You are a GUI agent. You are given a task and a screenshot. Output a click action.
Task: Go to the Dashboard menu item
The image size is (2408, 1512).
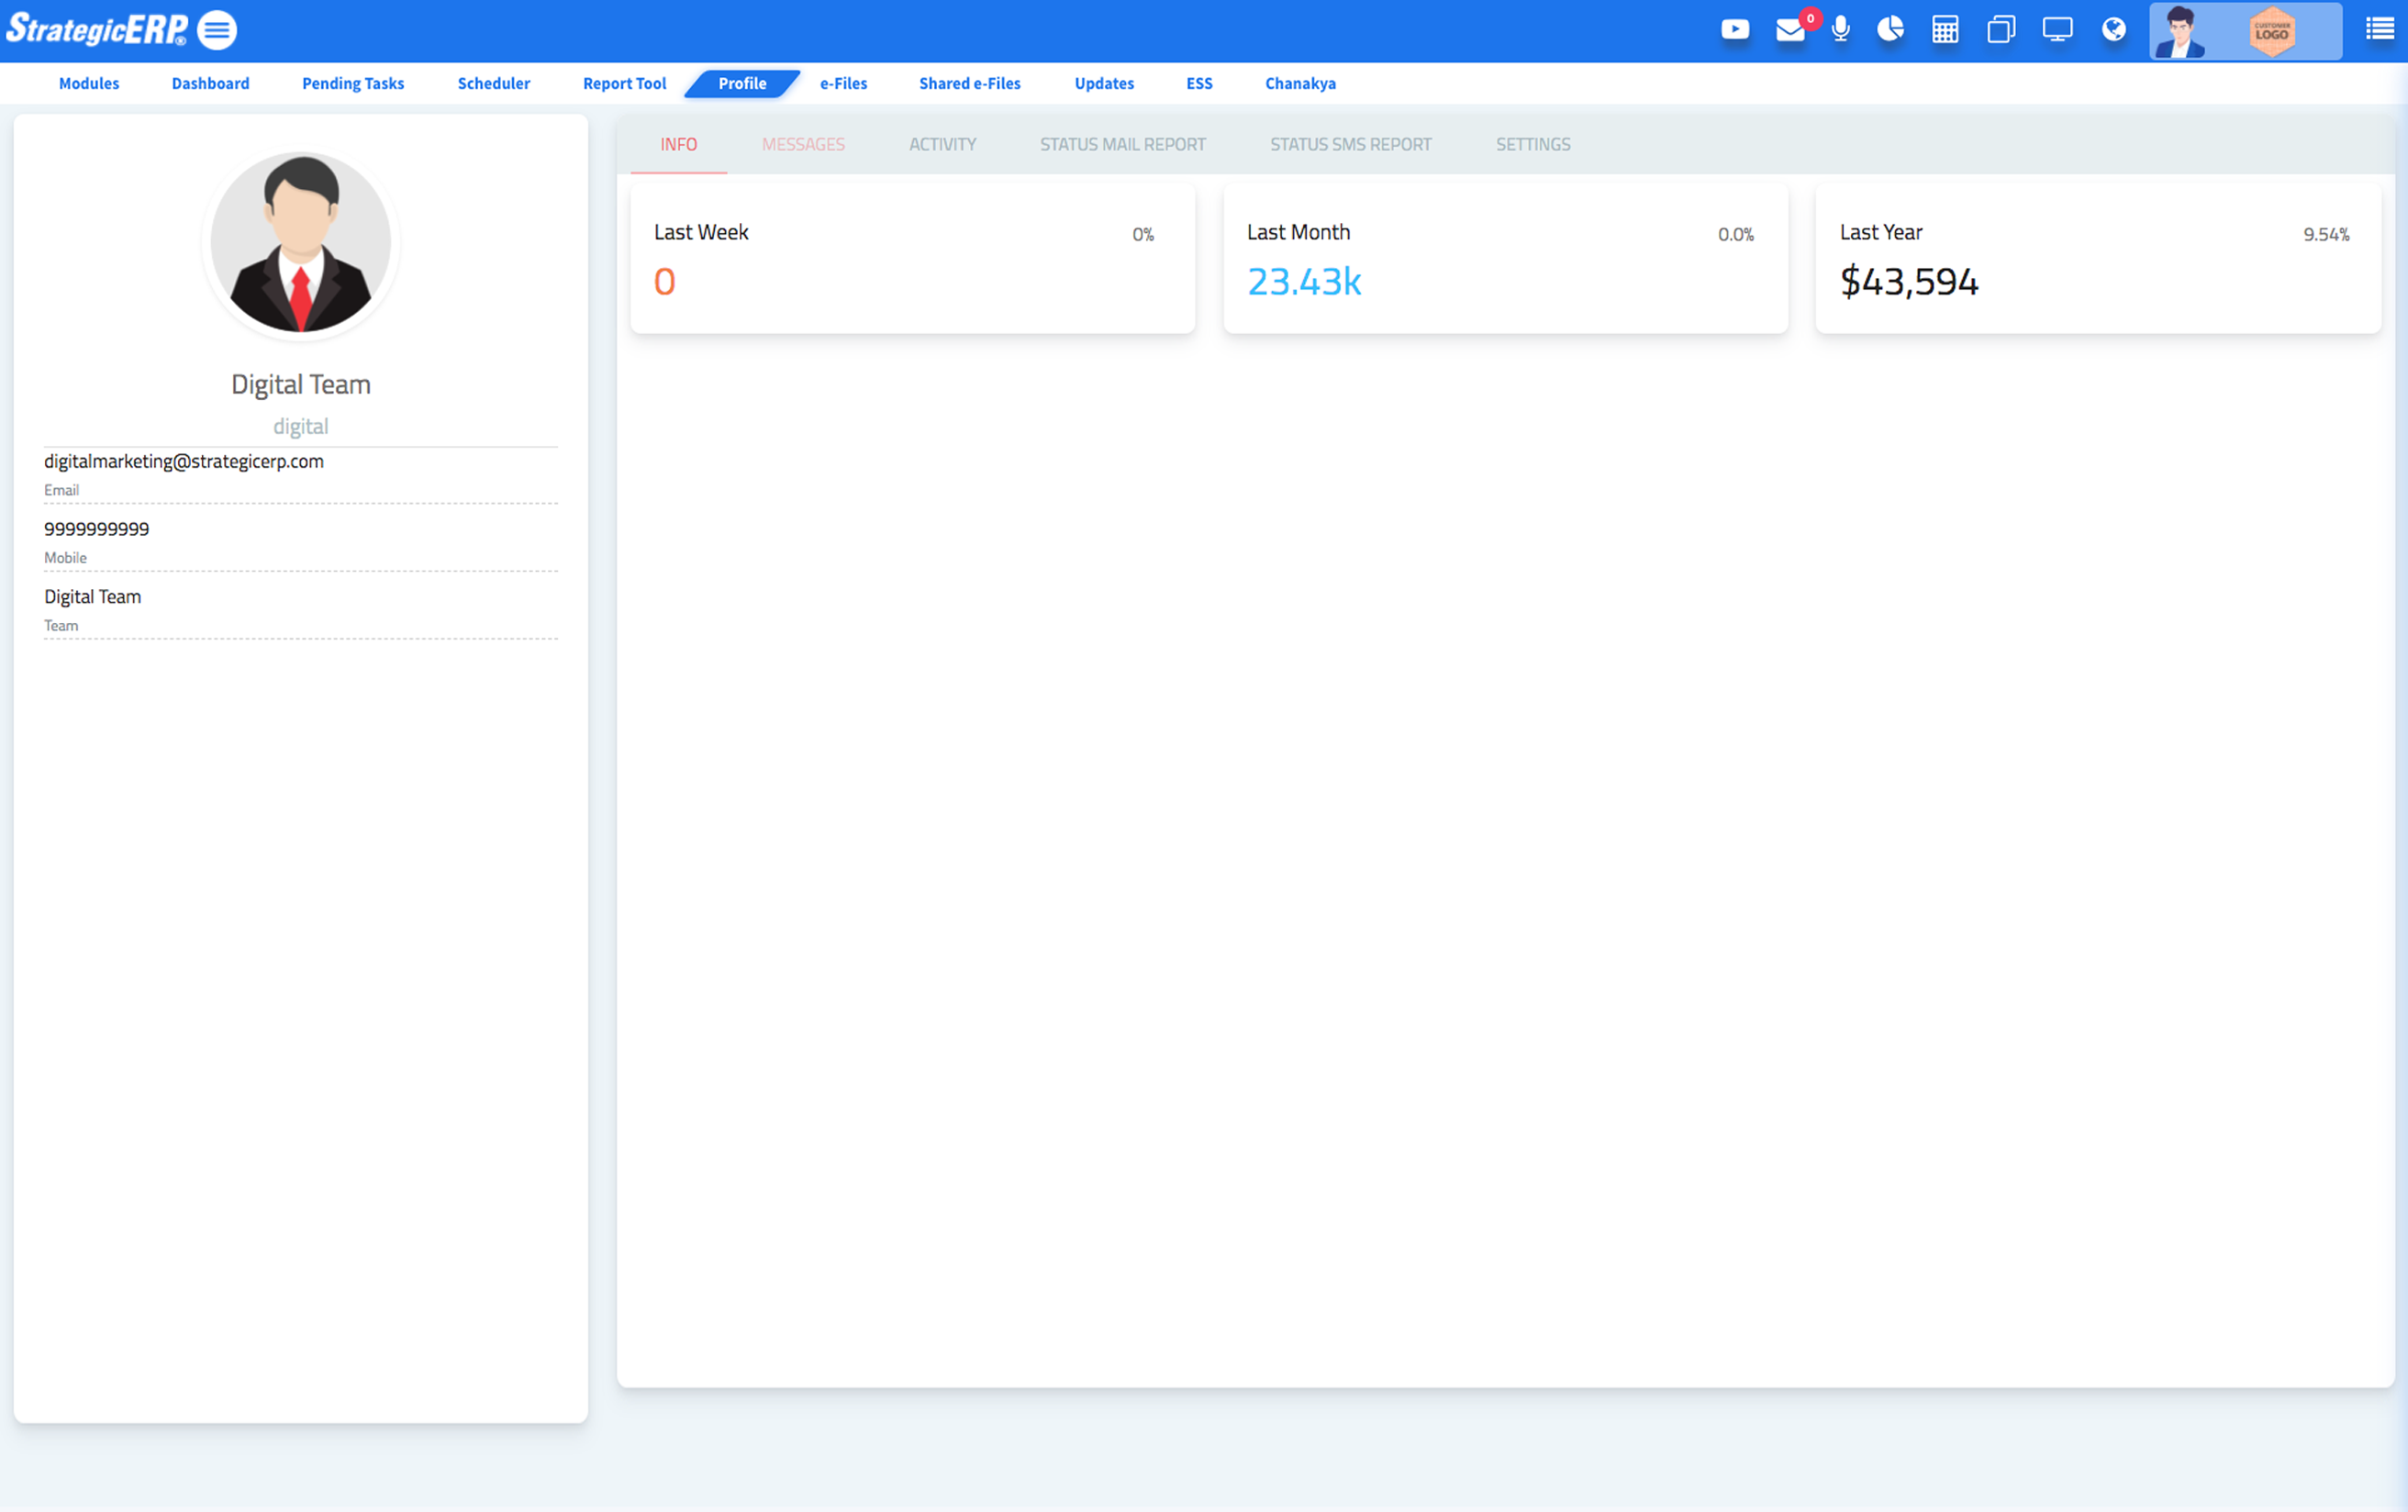click(210, 83)
